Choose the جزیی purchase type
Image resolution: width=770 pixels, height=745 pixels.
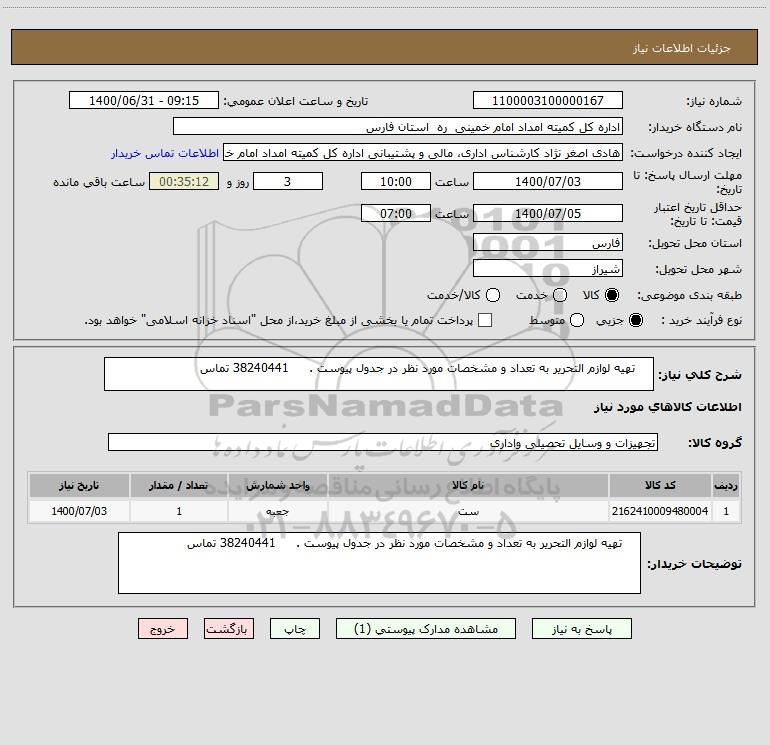click(x=635, y=320)
